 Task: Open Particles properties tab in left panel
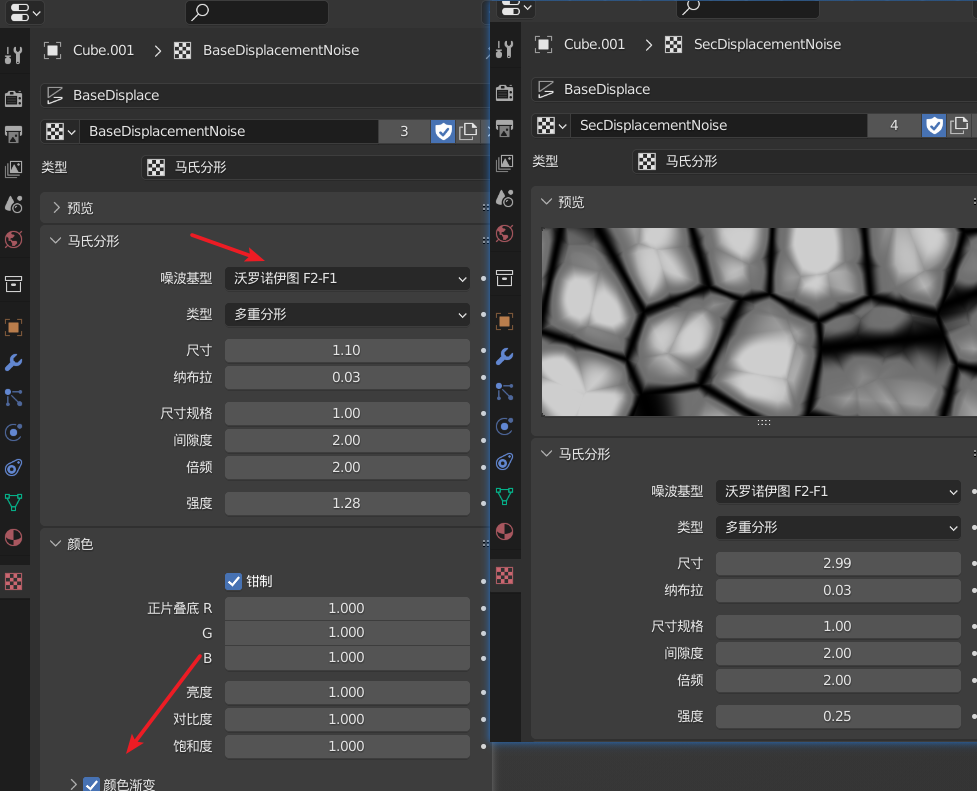click(x=14, y=397)
